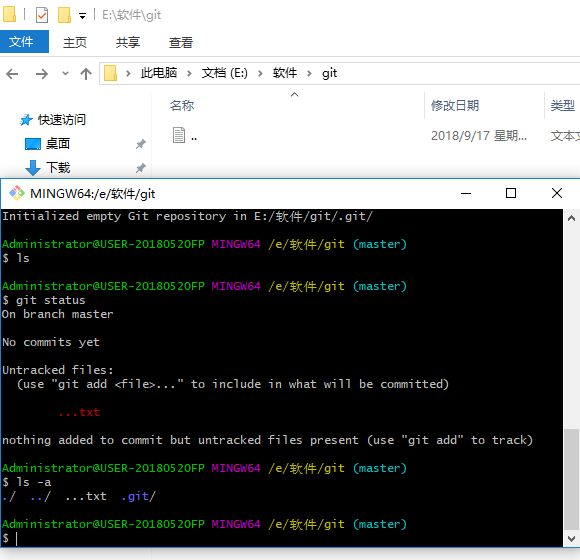Open the recent locations dropdown arrow
Viewport: 580px width, 560px height.
(x=65, y=73)
